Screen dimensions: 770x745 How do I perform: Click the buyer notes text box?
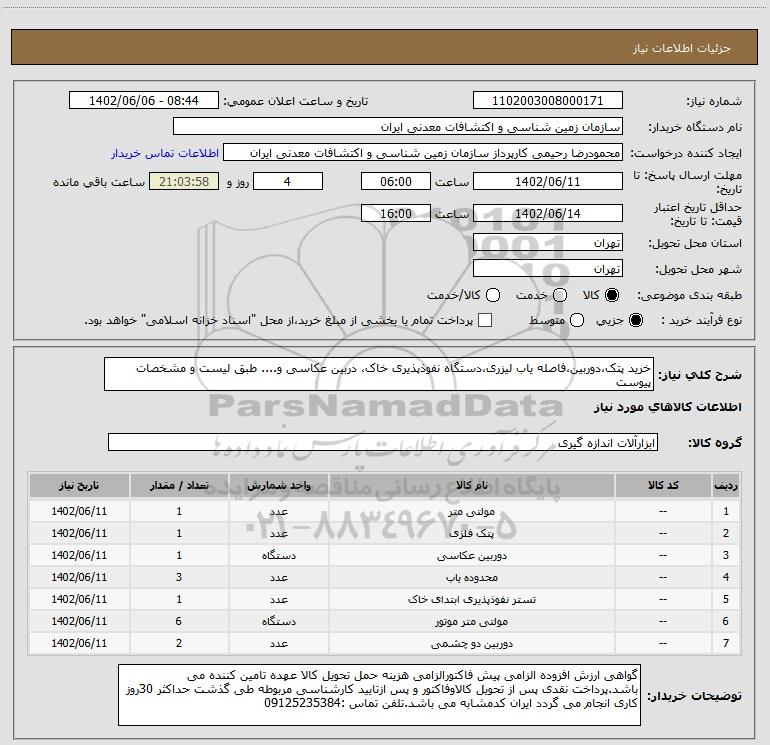tap(379, 694)
